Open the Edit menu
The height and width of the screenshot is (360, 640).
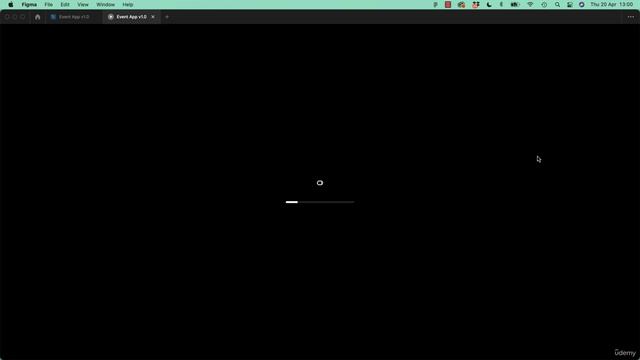tap(65, 4)
